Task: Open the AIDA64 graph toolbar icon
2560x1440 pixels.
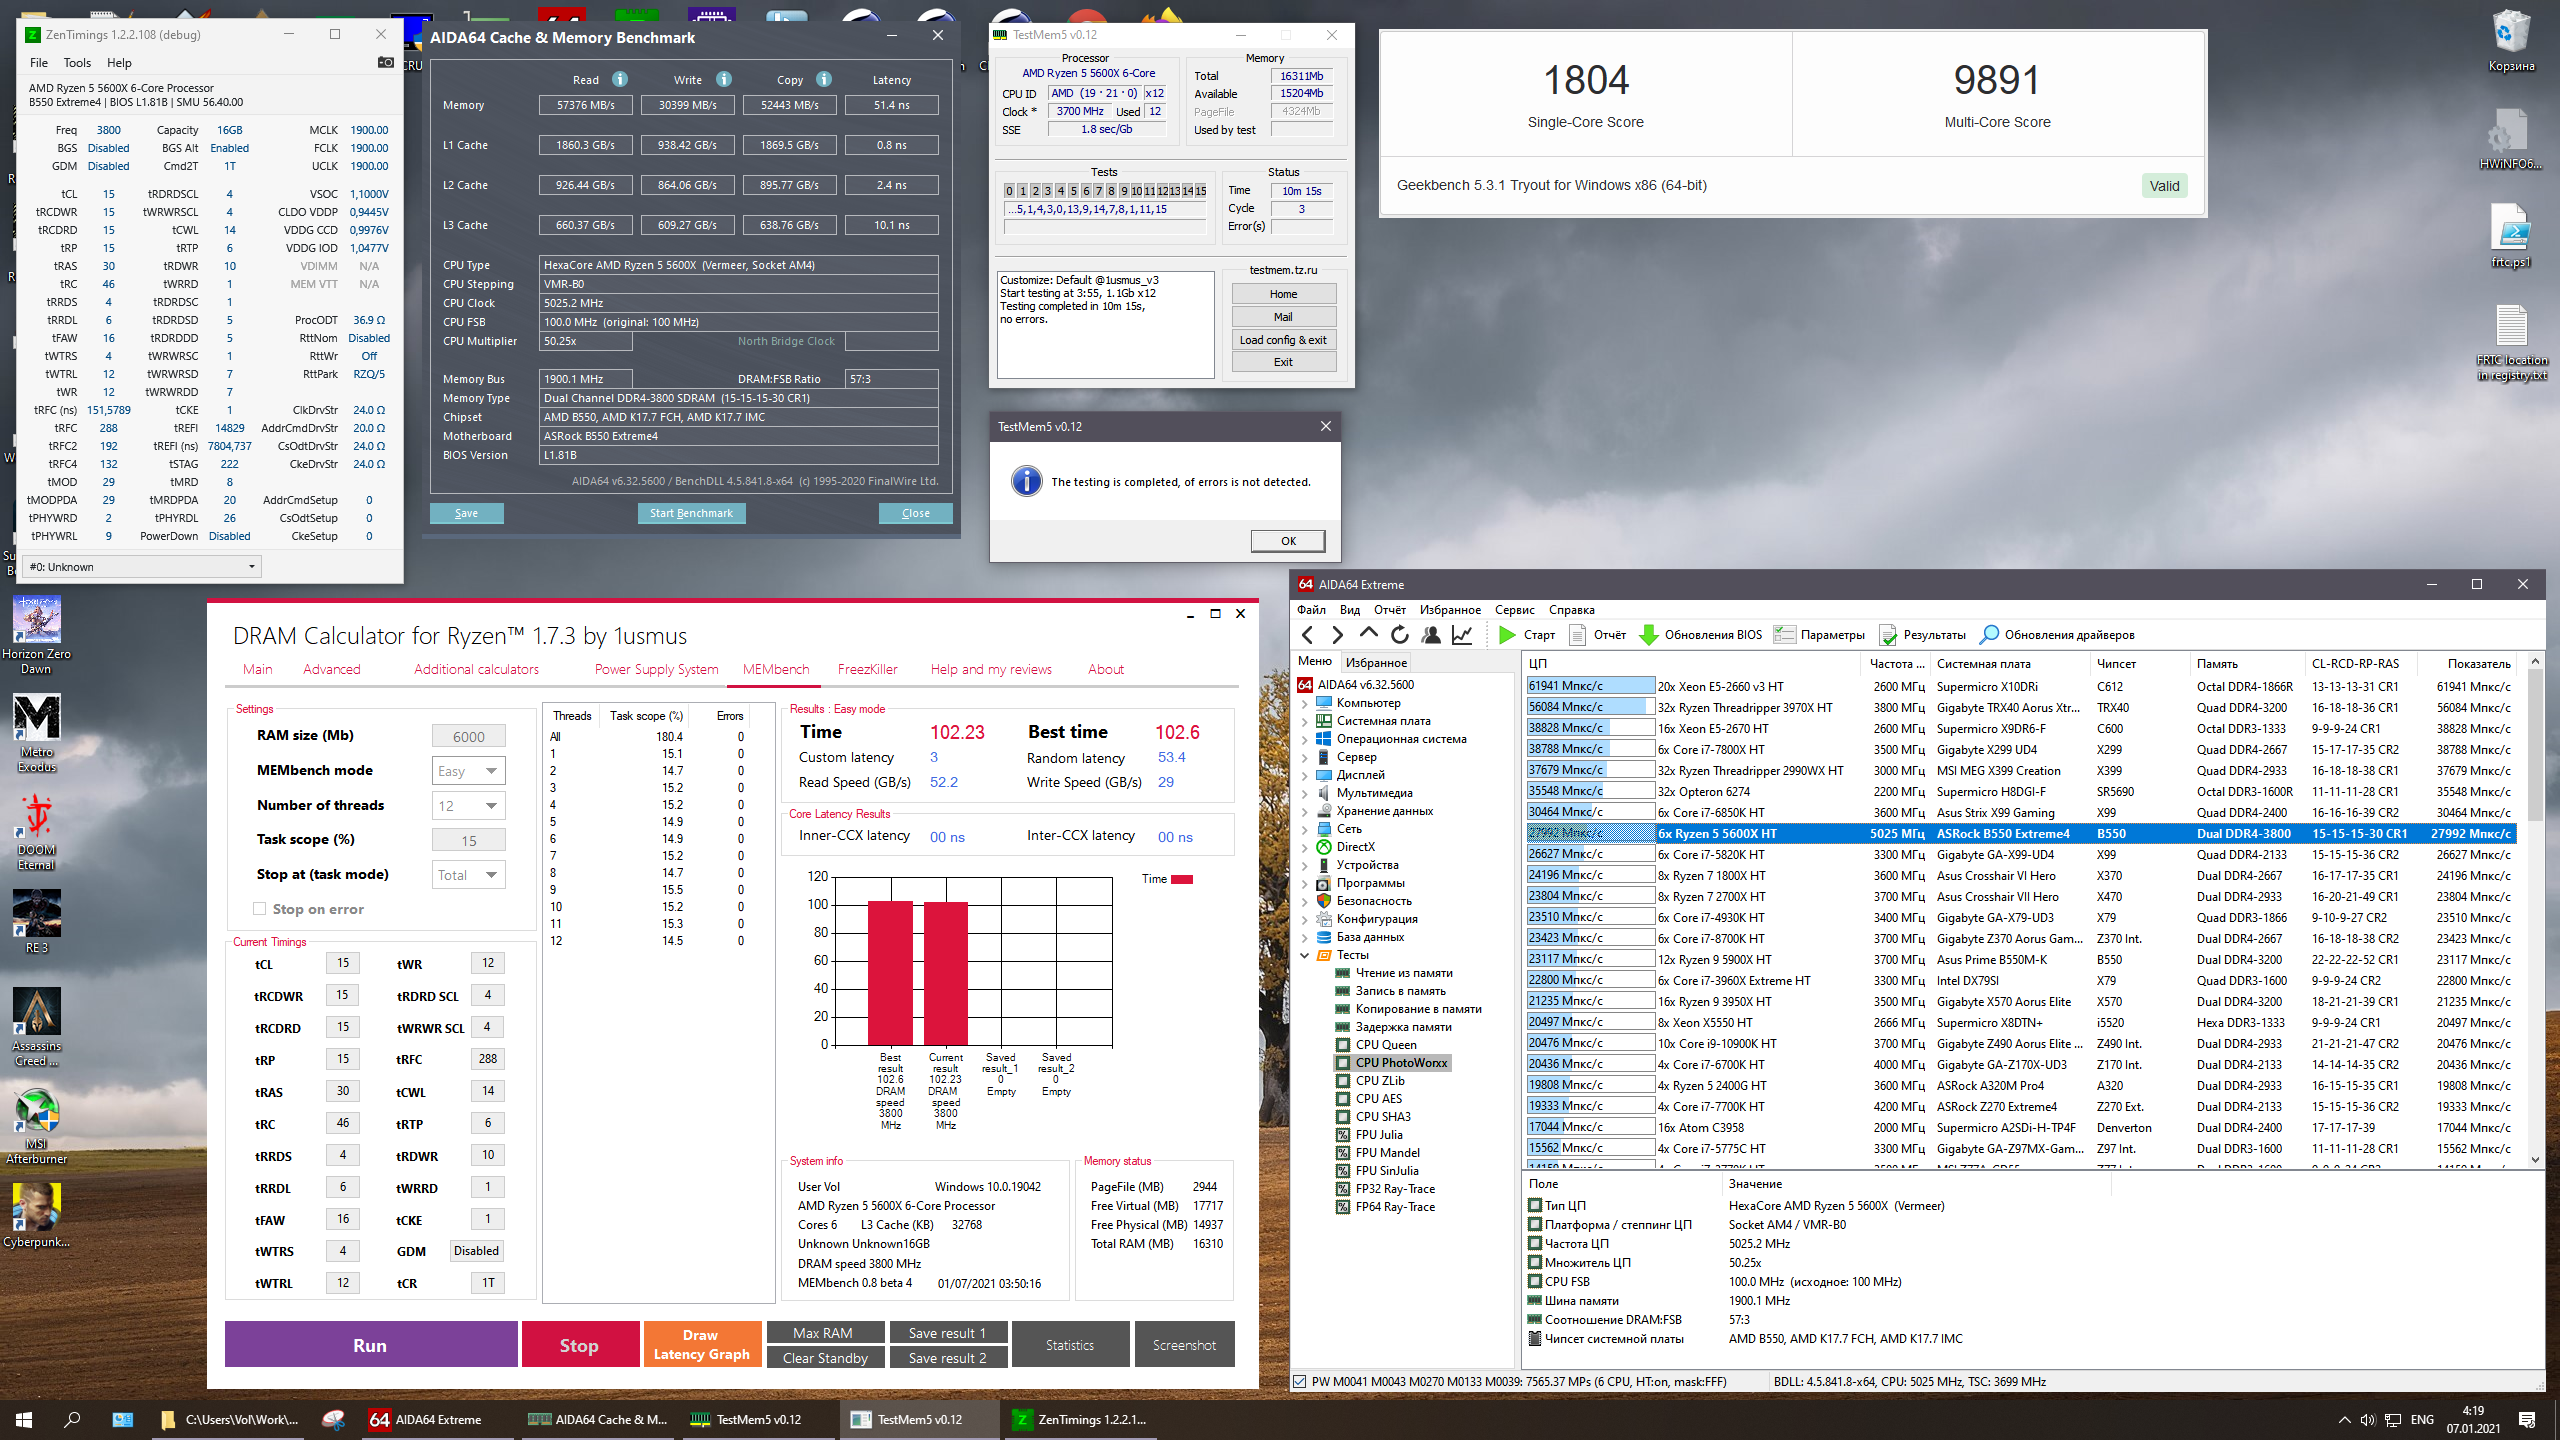Action: pos(1462,635)
